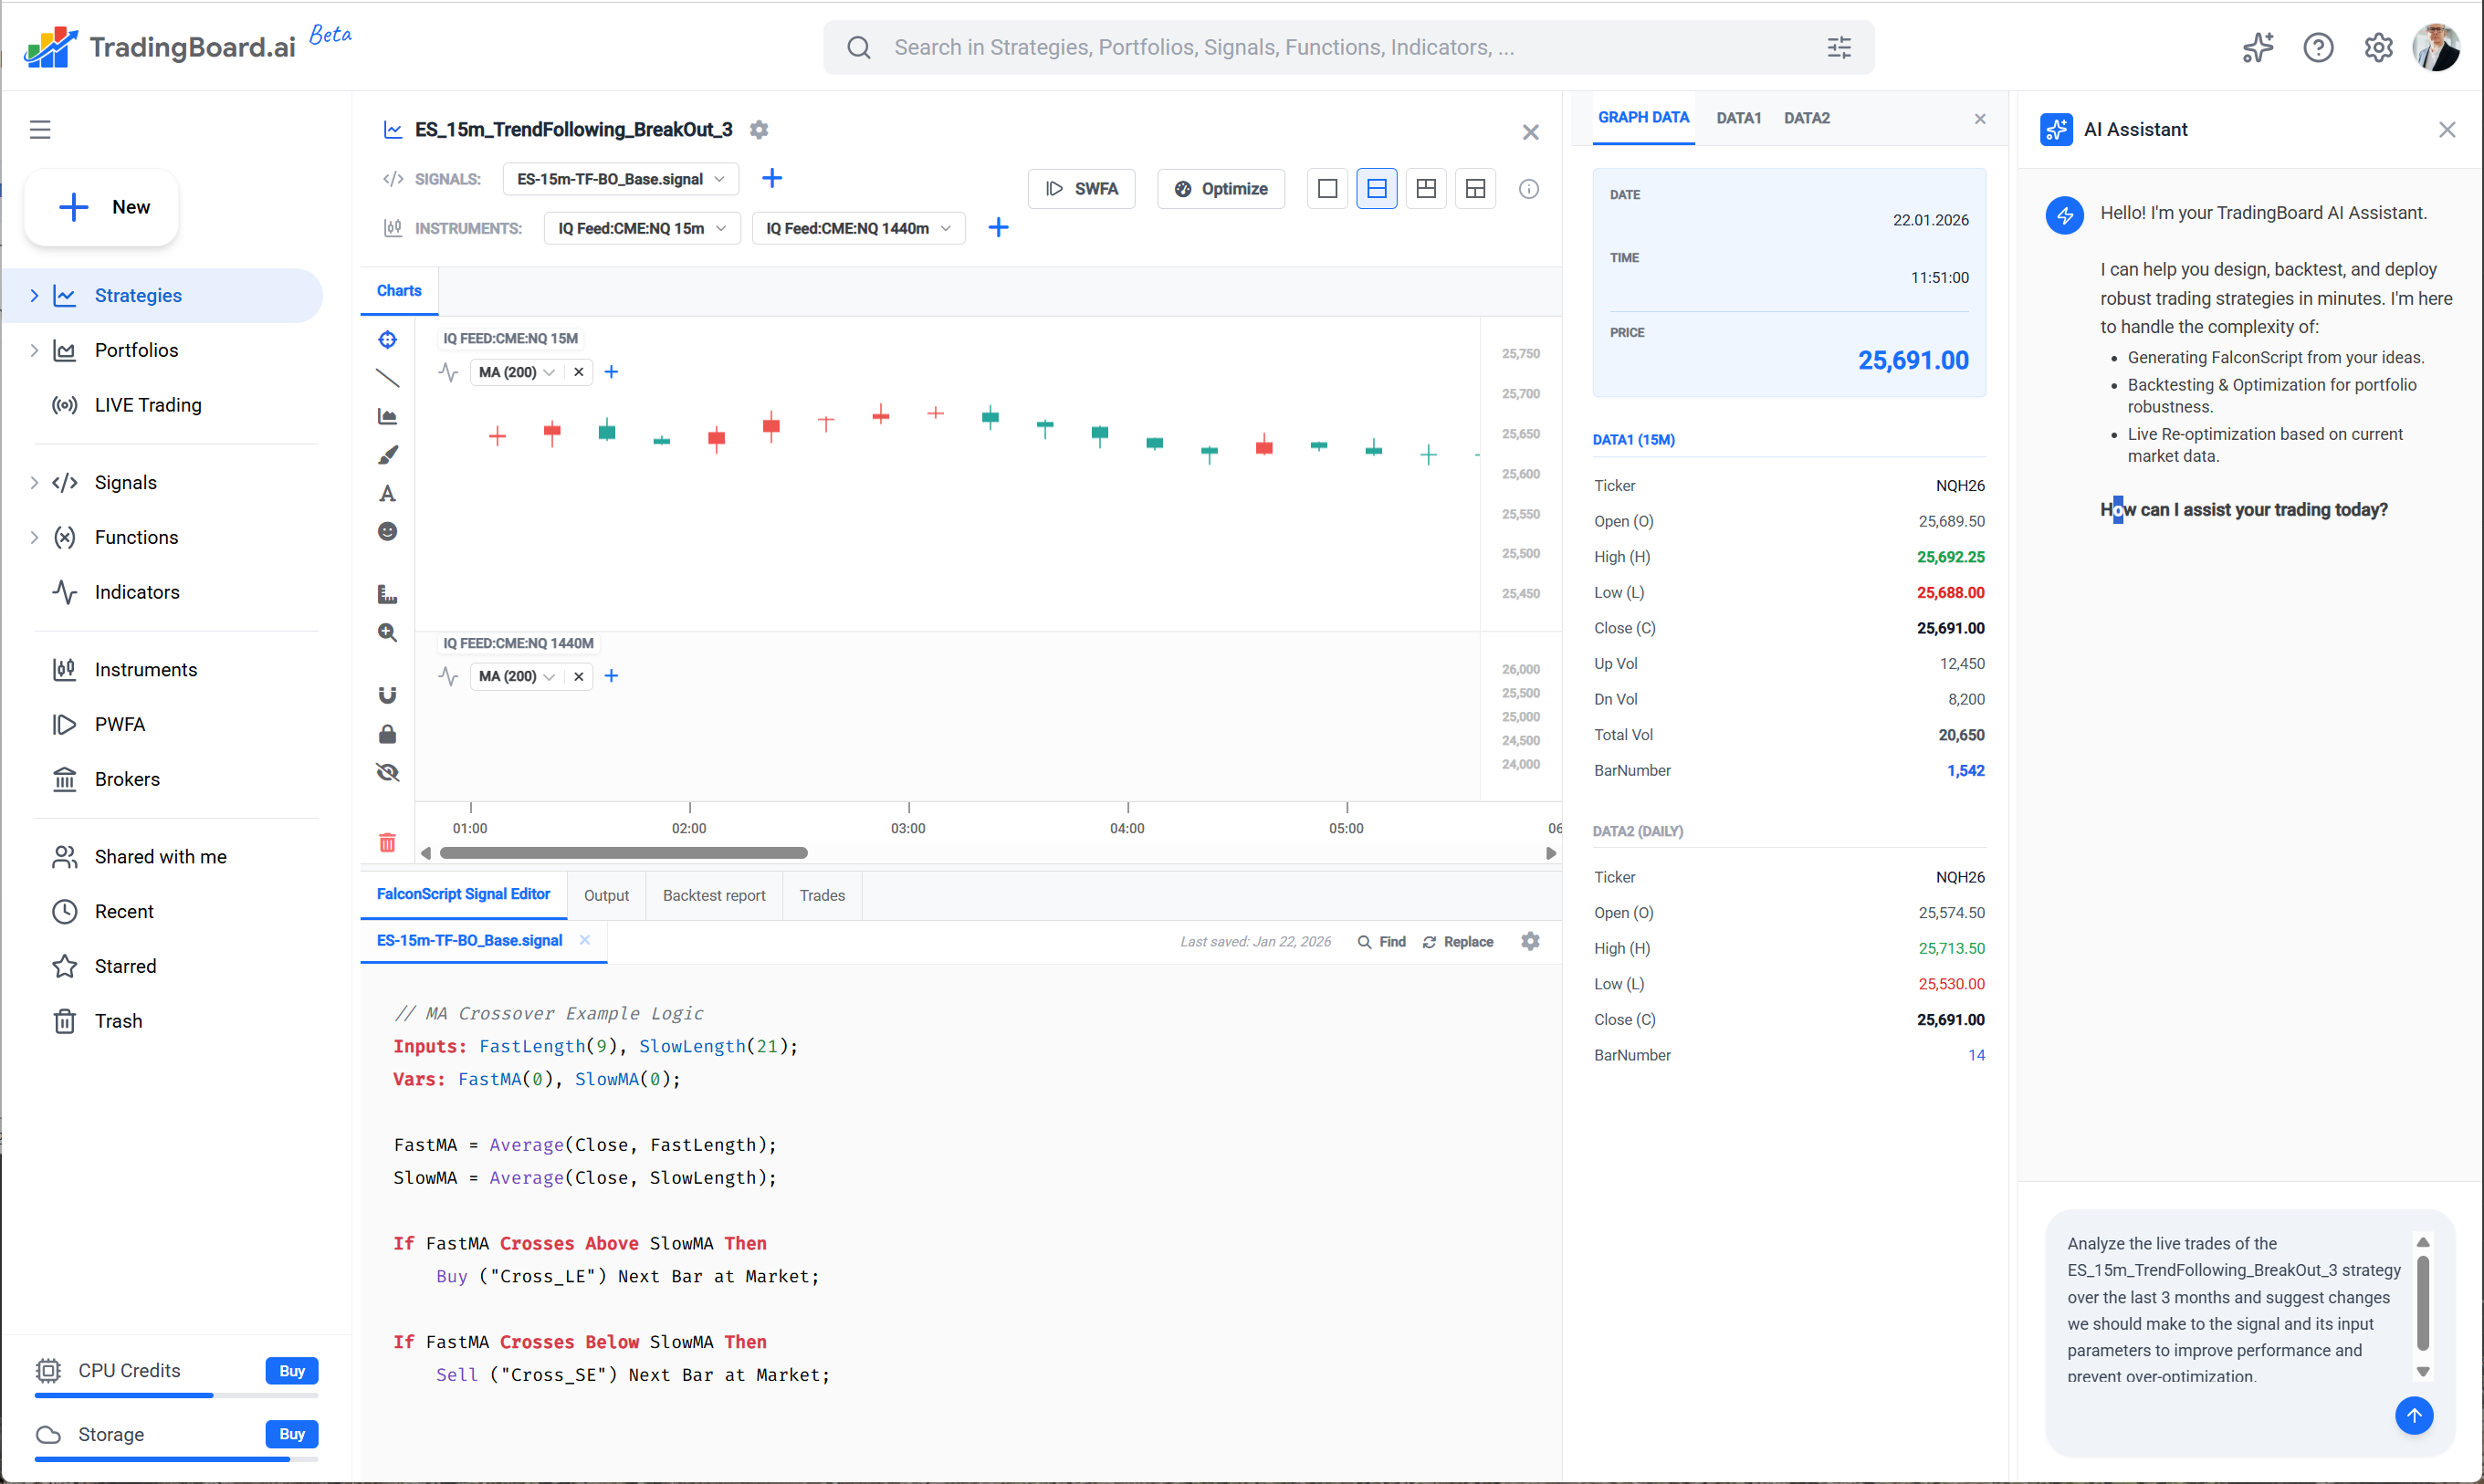Select the crosshair tool in chart toolbar
Viewport: 2484px width, 1484px height.
click(x=387, y=339)
